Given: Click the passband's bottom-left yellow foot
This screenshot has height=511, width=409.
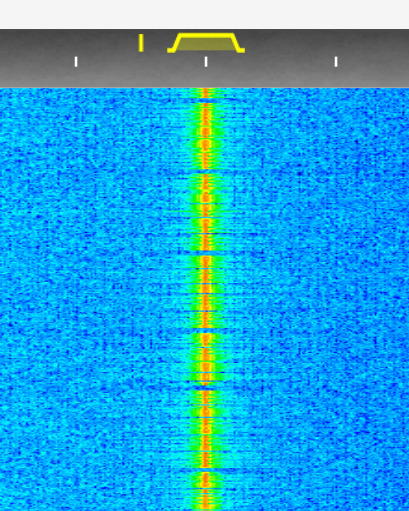Looking at the screenshot, I should pyautogui.click(x=171, y=51).
